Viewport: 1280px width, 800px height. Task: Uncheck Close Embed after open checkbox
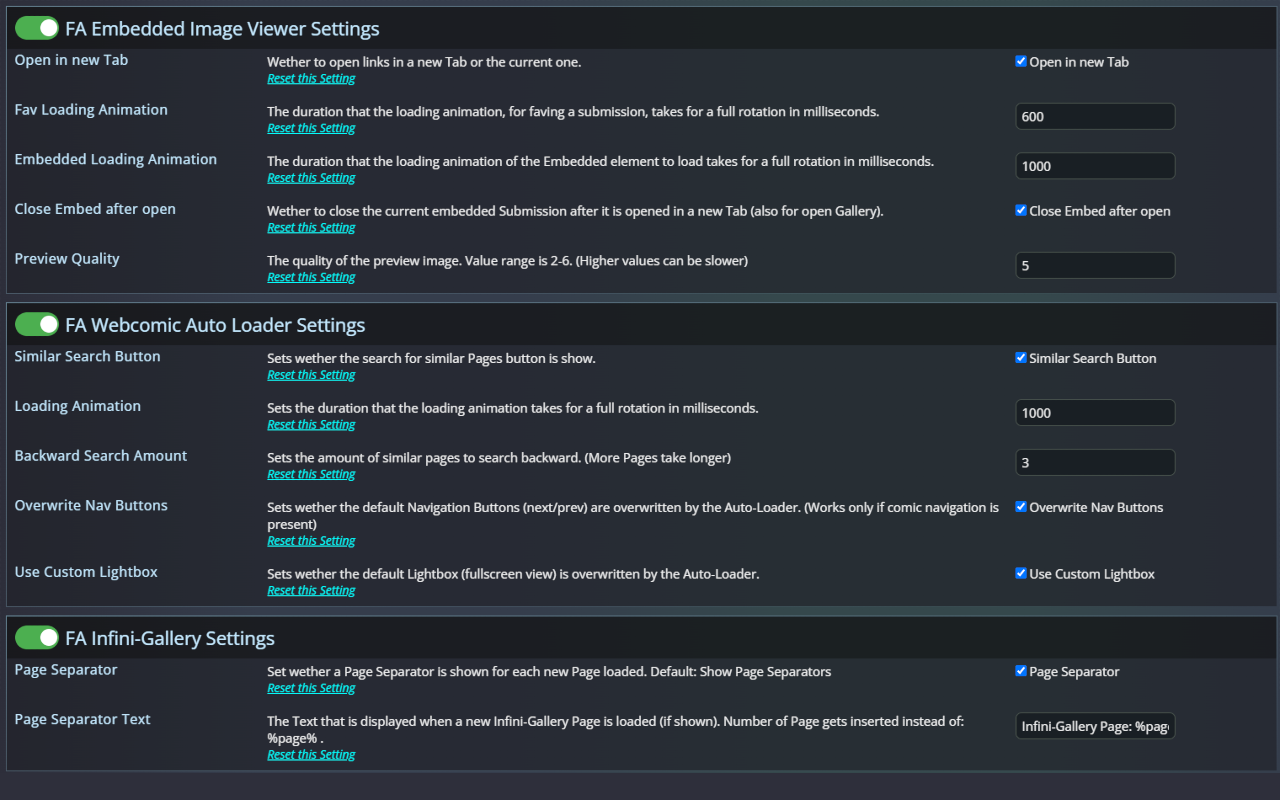point(1021,210)
